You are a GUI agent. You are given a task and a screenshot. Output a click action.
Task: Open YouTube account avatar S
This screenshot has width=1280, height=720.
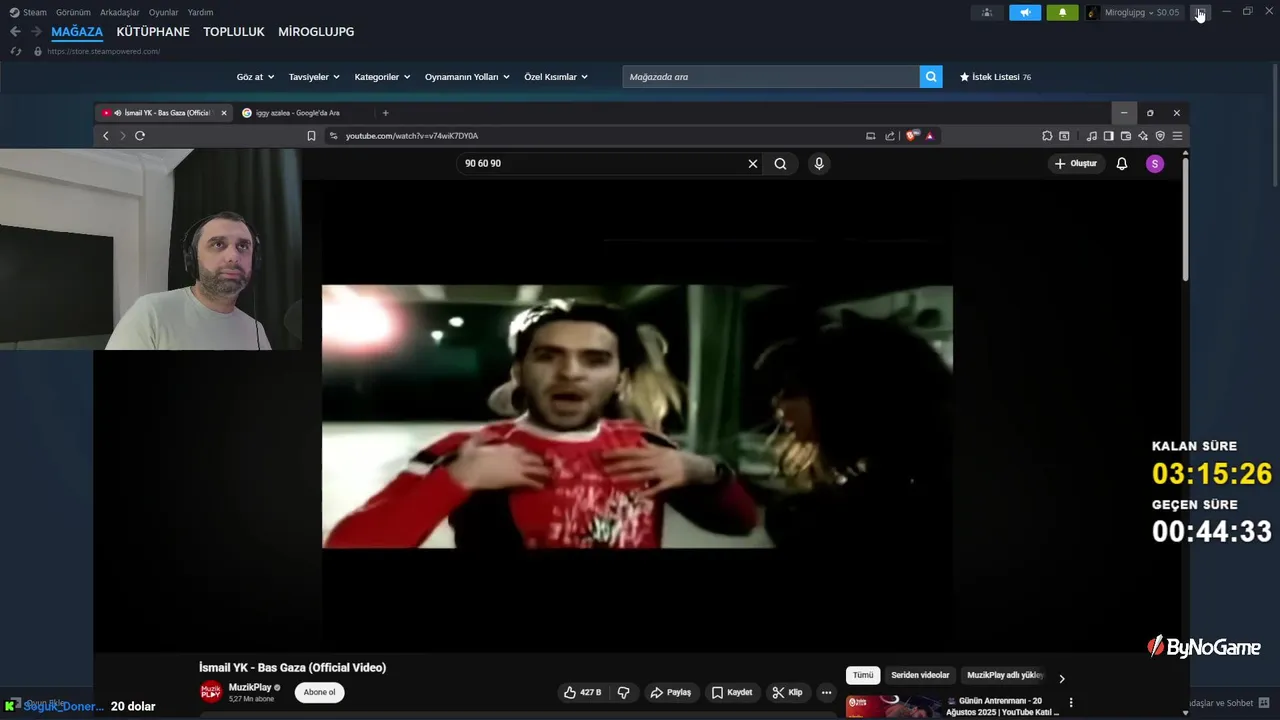click(x=1155, y=164)
